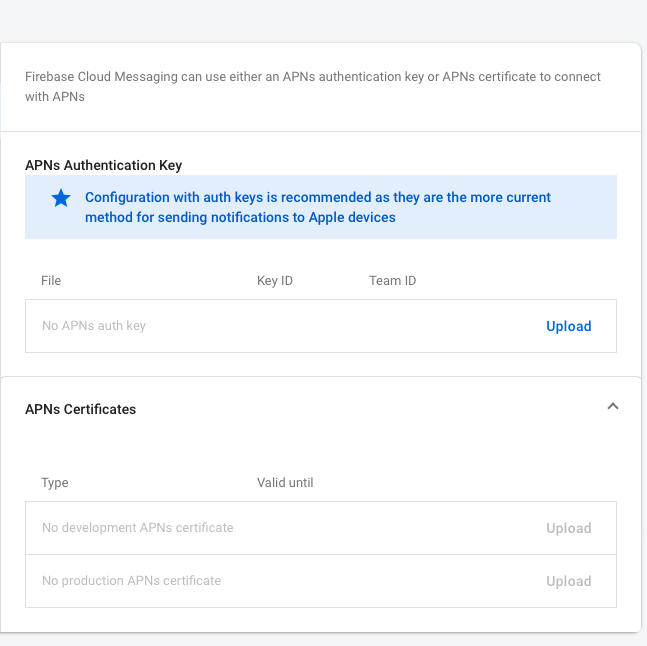Click the blue star recommendation icon
The image size is (647, 646).
click(x=61, y=198)
